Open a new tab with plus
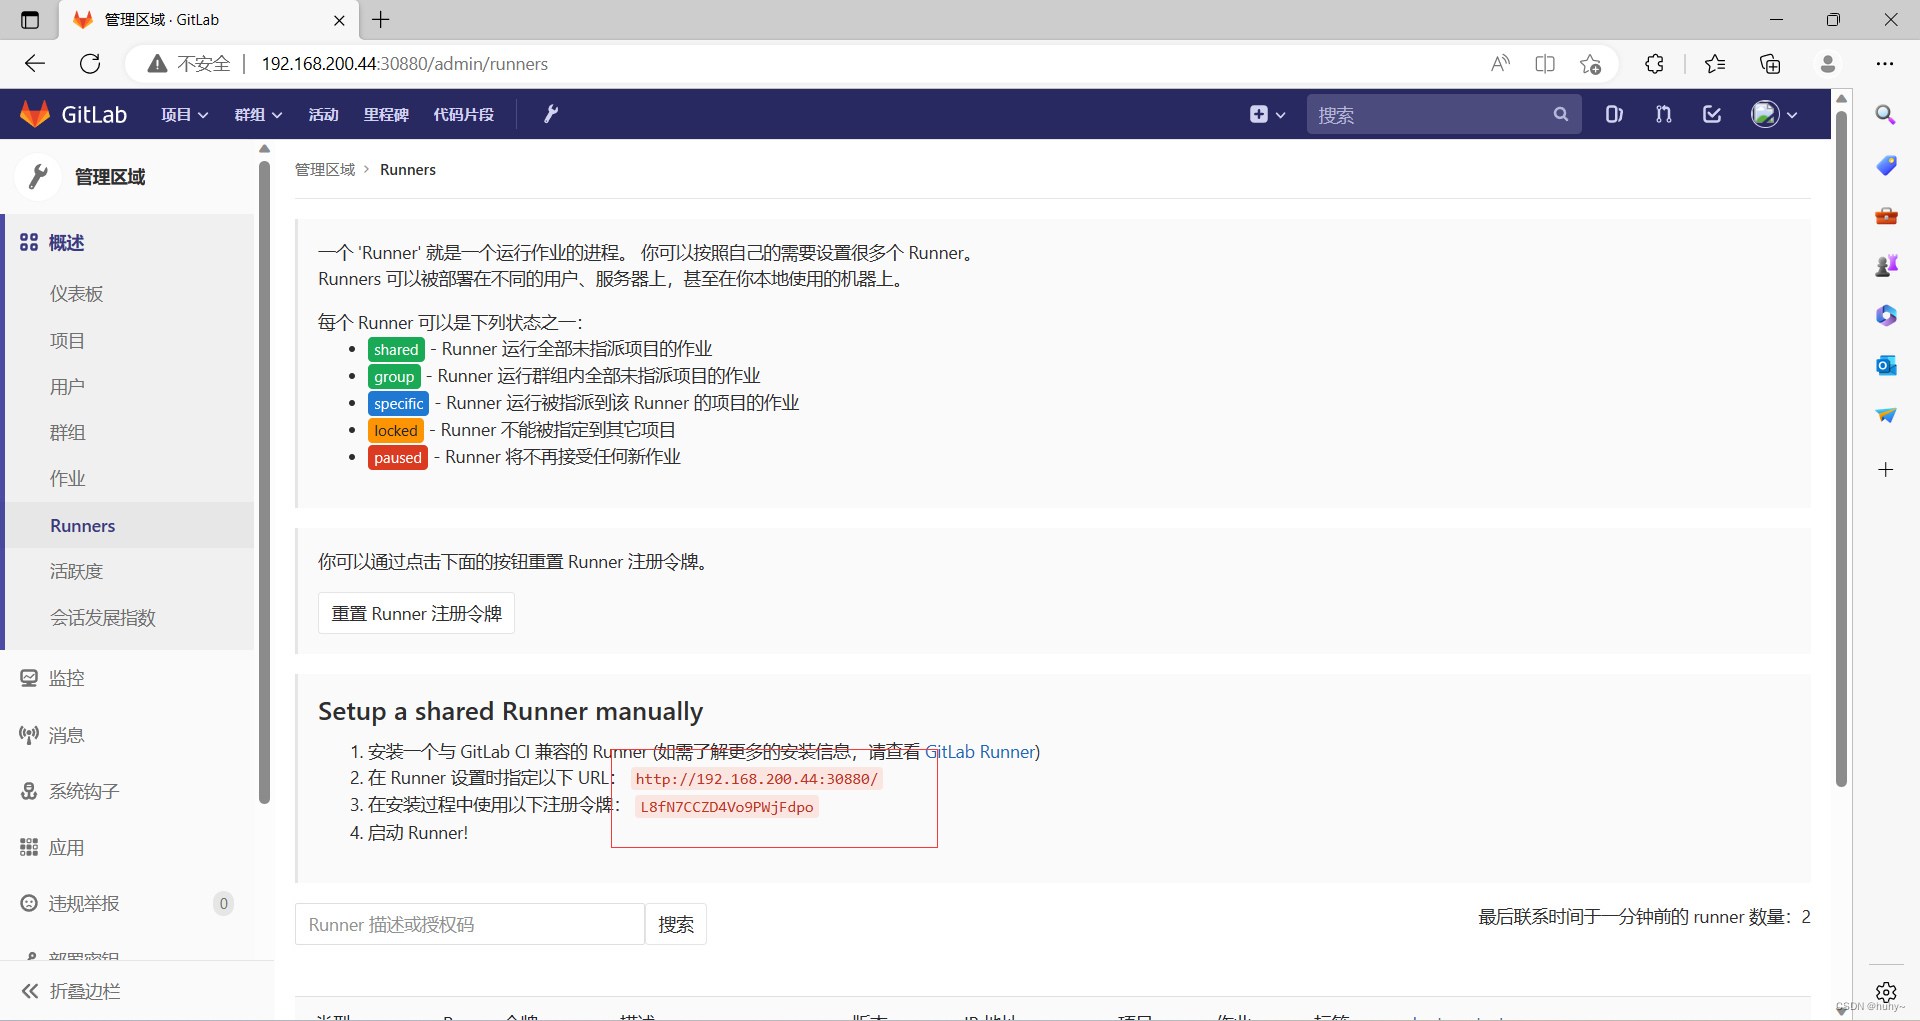1920x1021 pixels. [381, 19]
